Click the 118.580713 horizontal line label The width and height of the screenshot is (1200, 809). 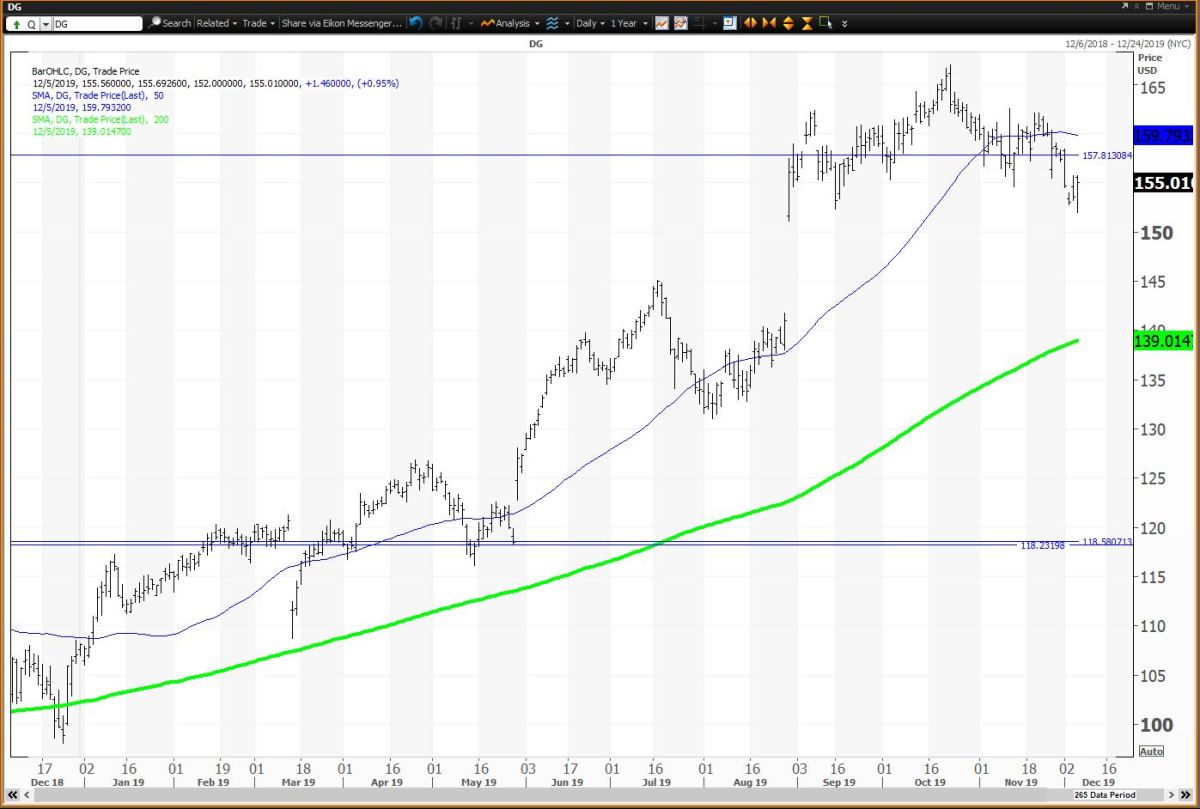1108,541
